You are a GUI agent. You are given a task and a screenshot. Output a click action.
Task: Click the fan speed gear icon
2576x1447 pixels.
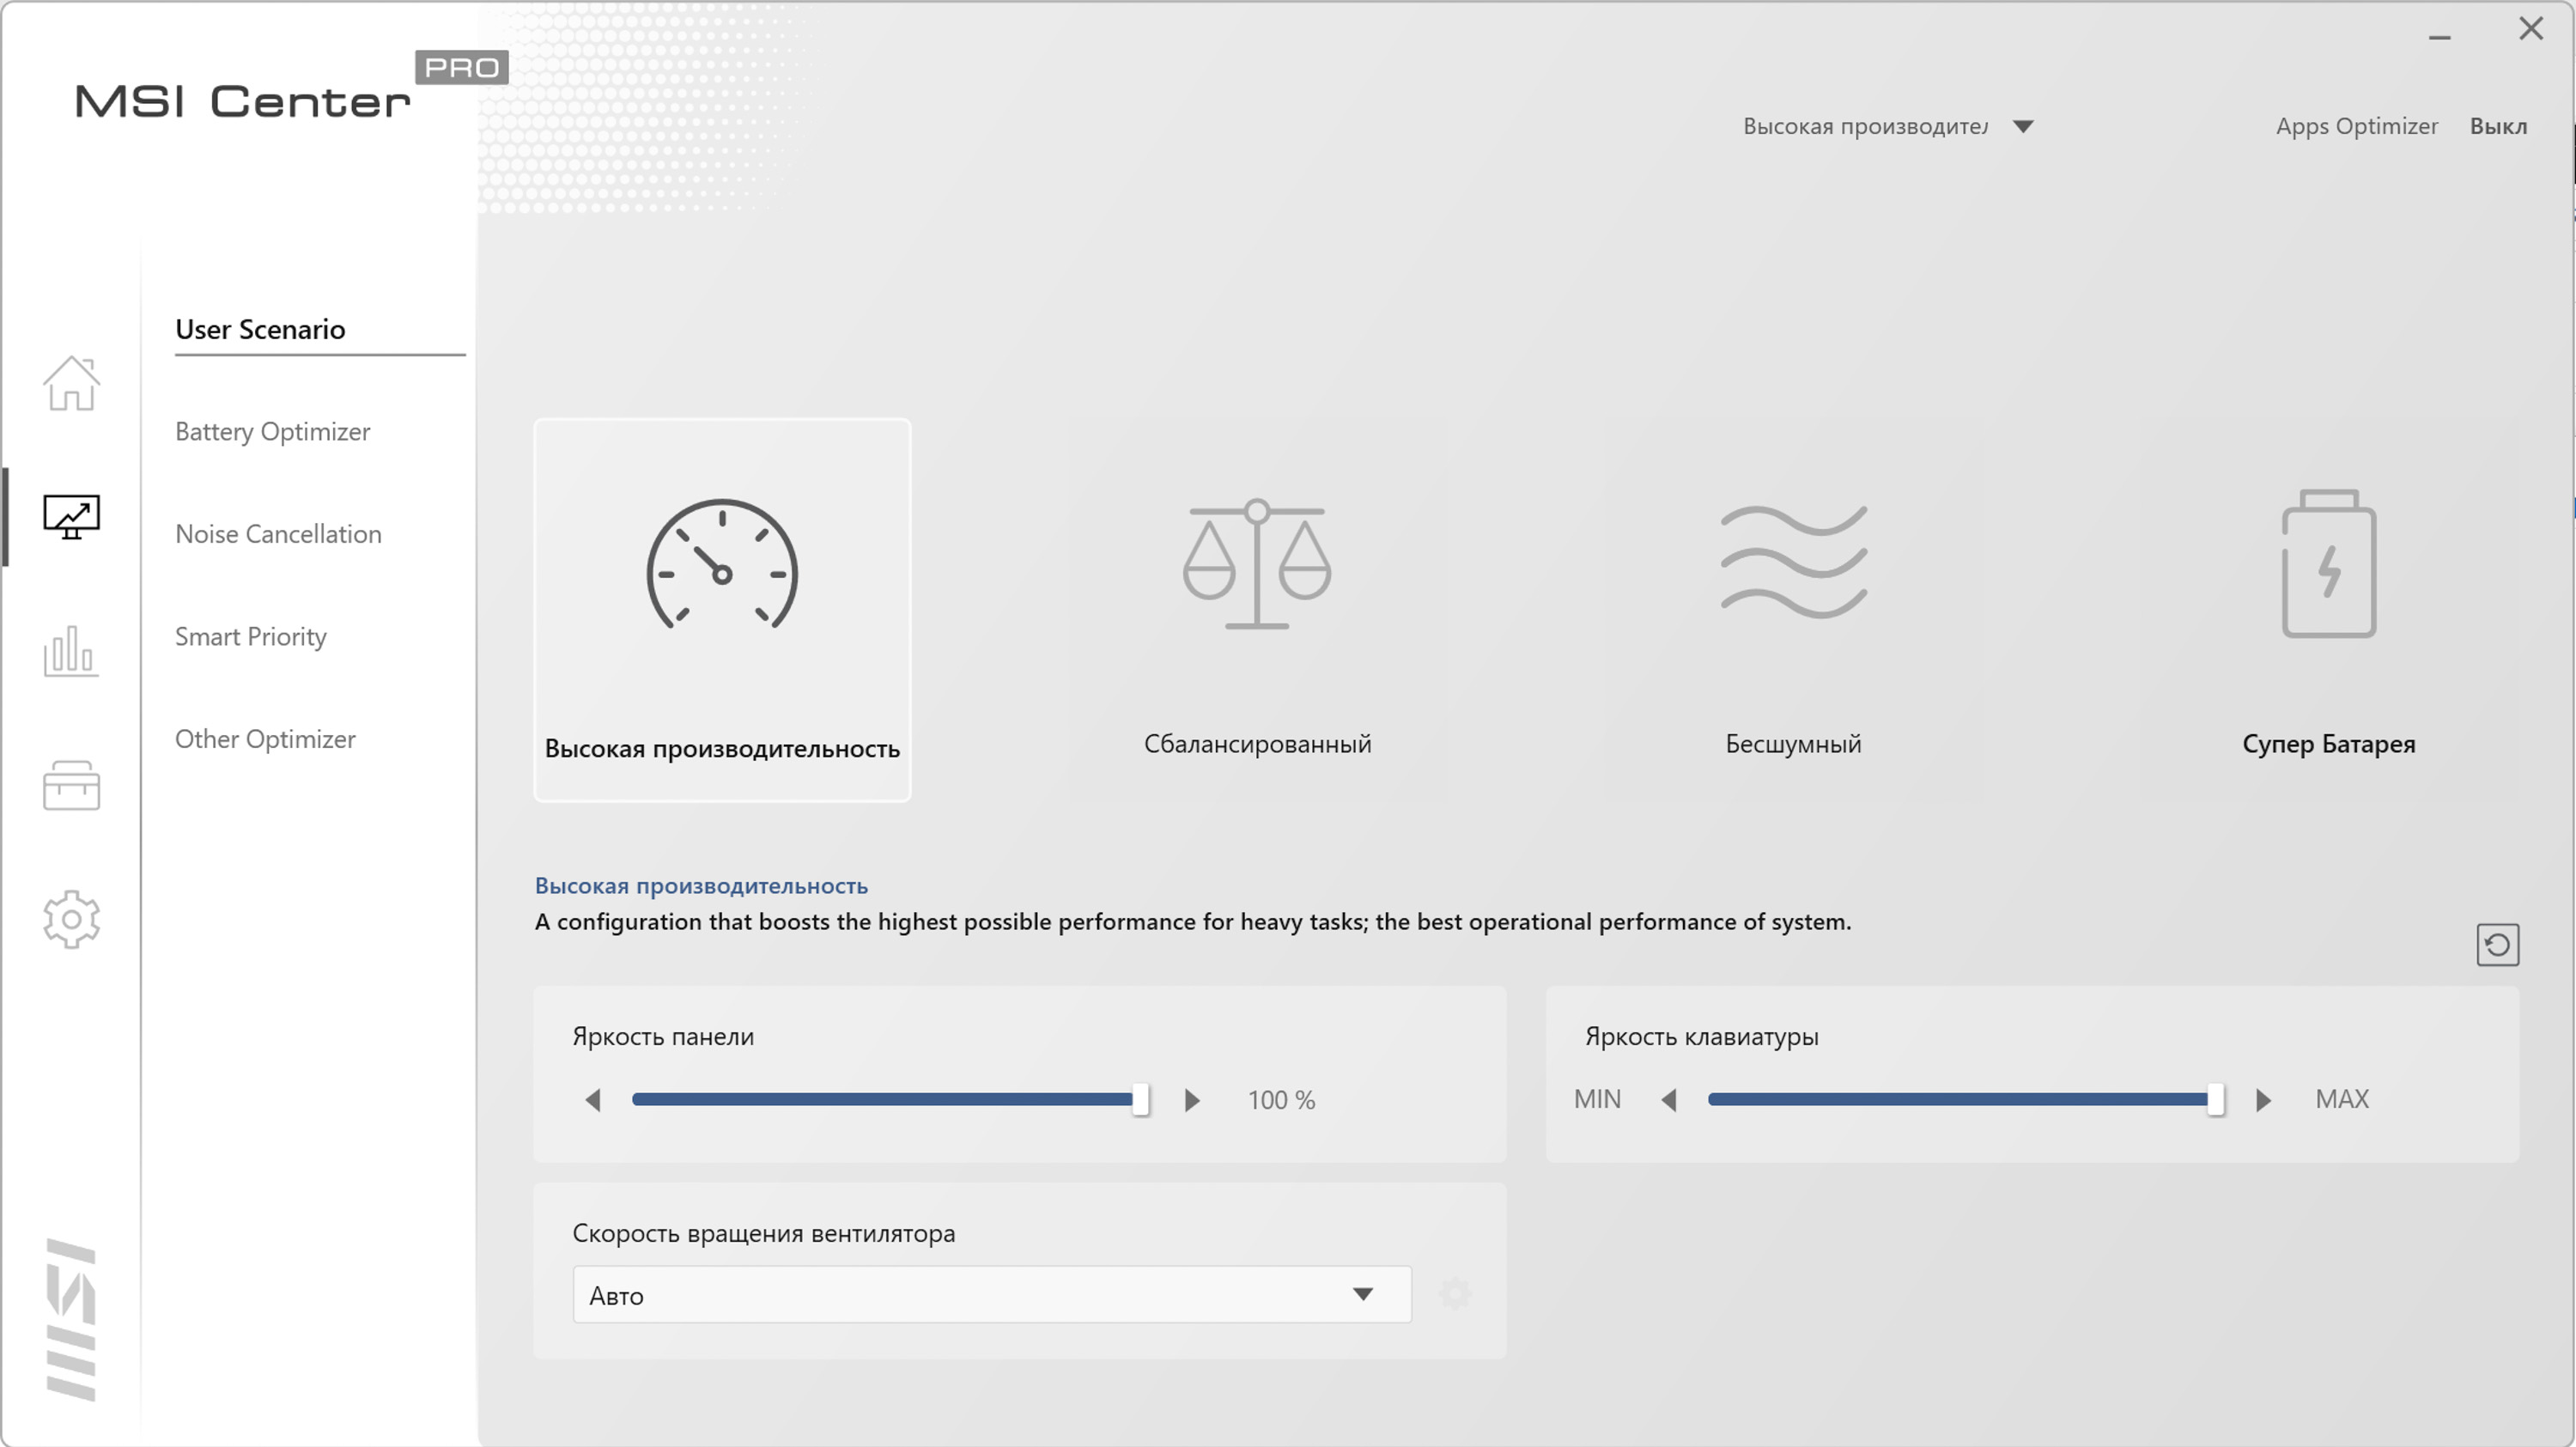[1455, 1294]
